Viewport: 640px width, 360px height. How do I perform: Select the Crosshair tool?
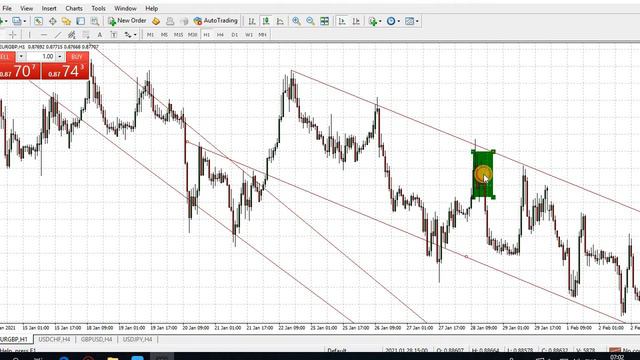(x=13, y=35)
